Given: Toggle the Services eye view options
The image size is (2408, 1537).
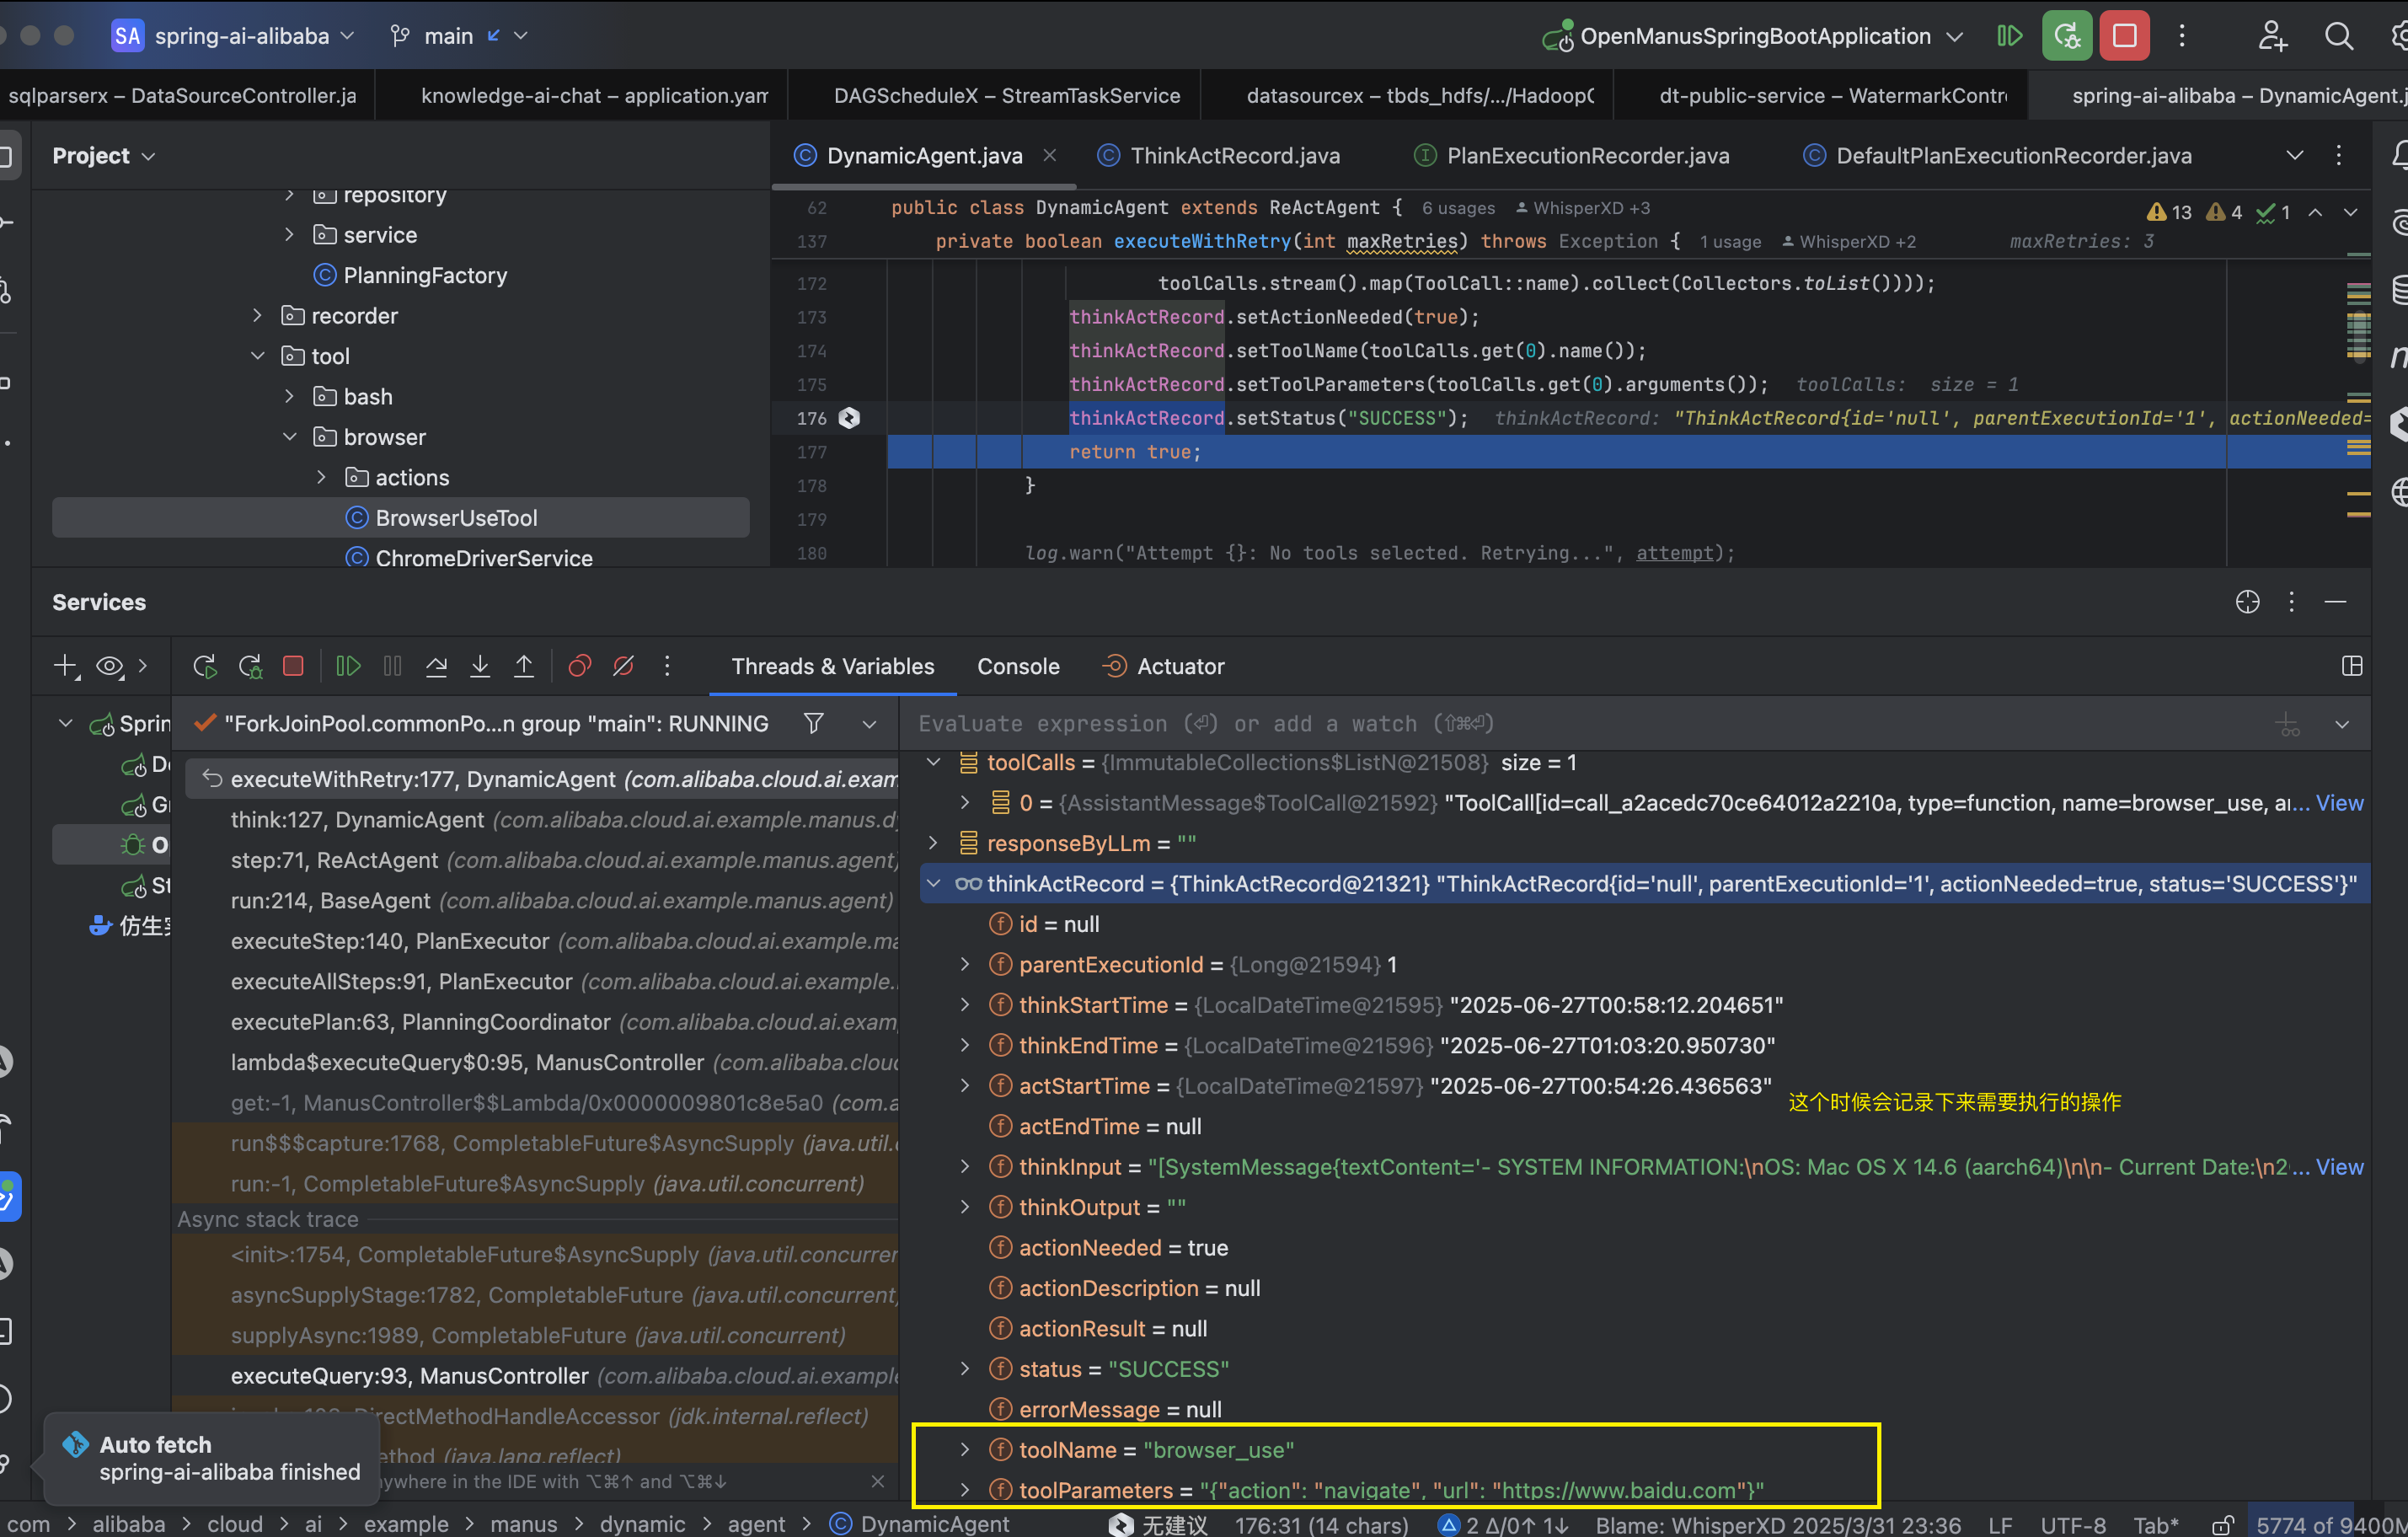Looking at the screenshot, I should pos(110,666).
